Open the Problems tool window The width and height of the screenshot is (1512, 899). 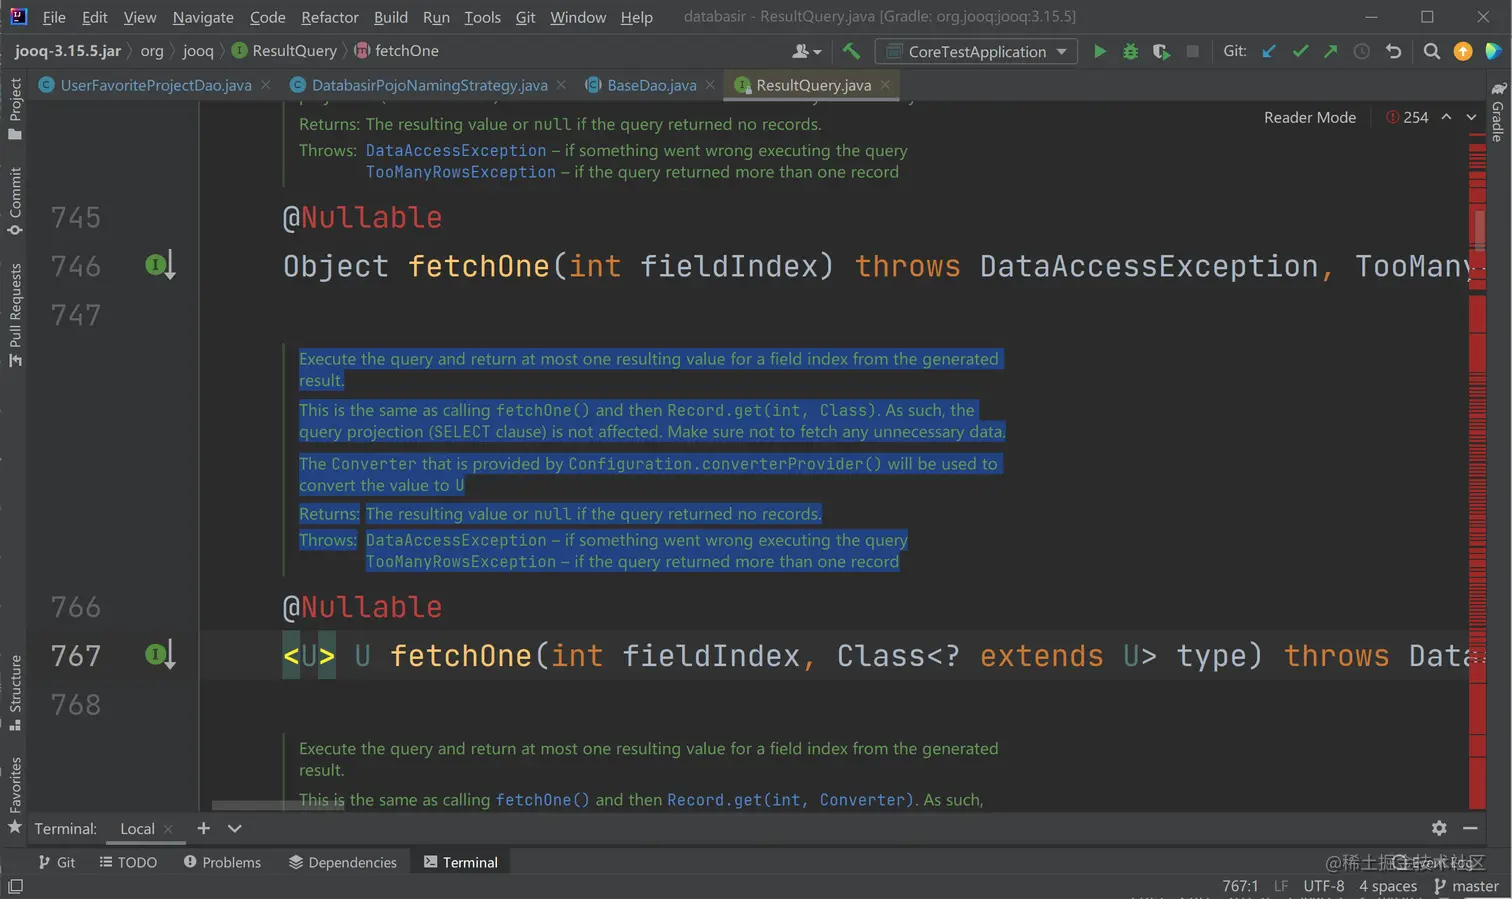tap(222, 862)
